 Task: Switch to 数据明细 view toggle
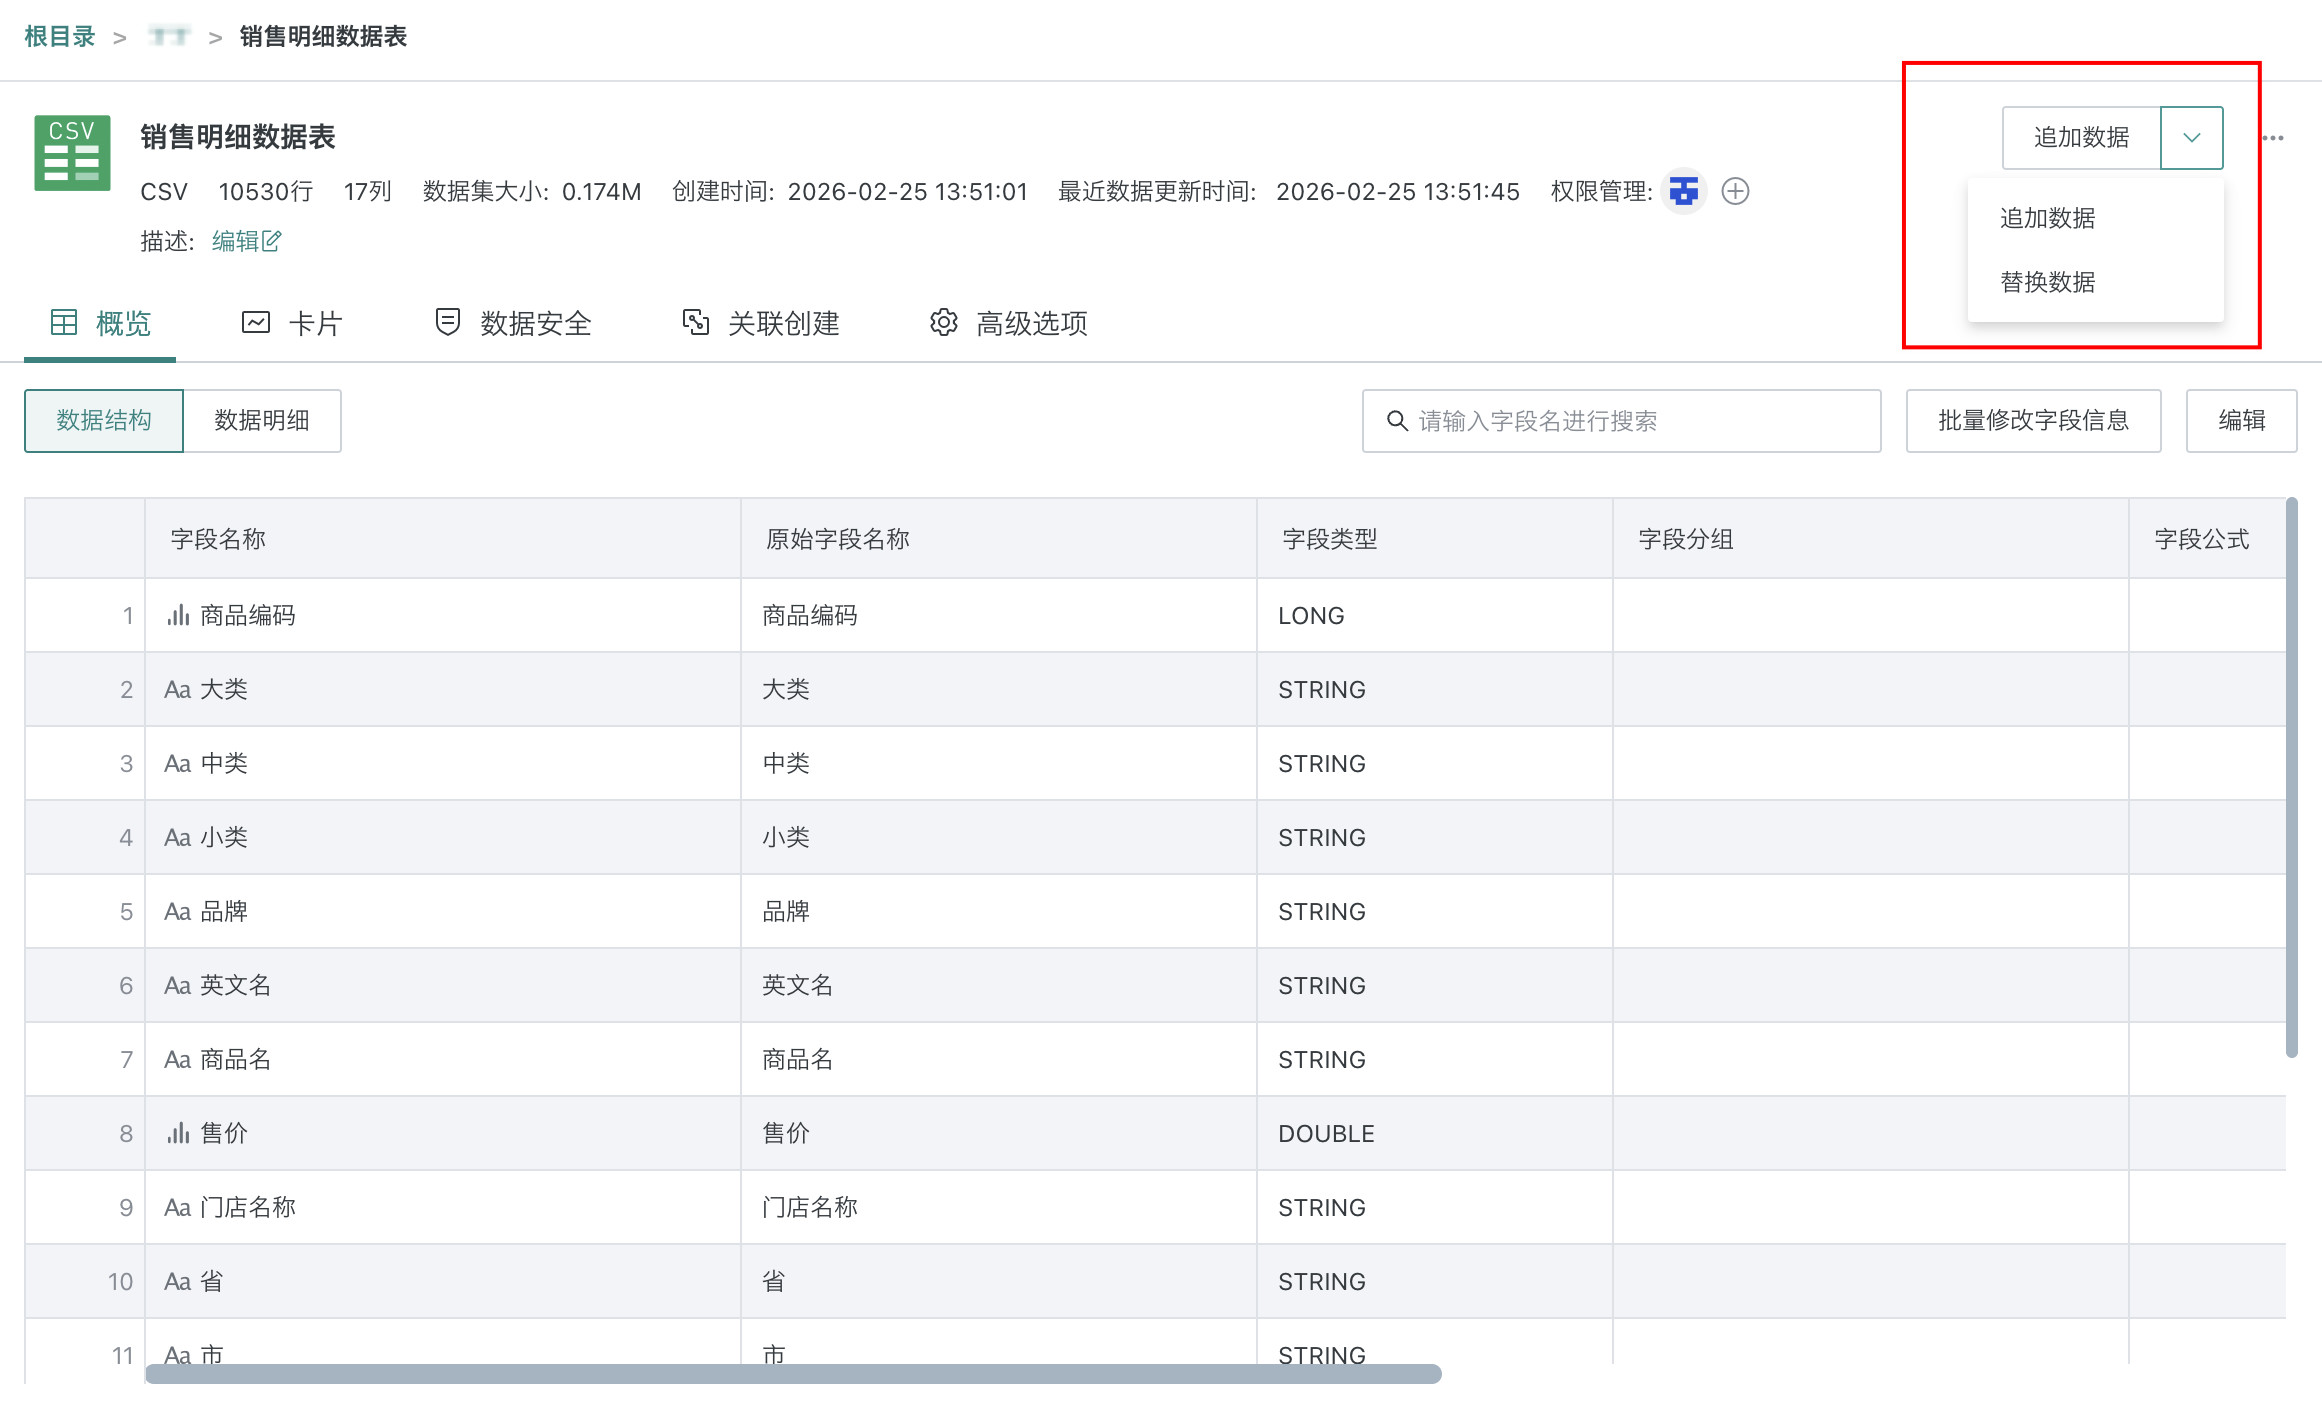262,421
